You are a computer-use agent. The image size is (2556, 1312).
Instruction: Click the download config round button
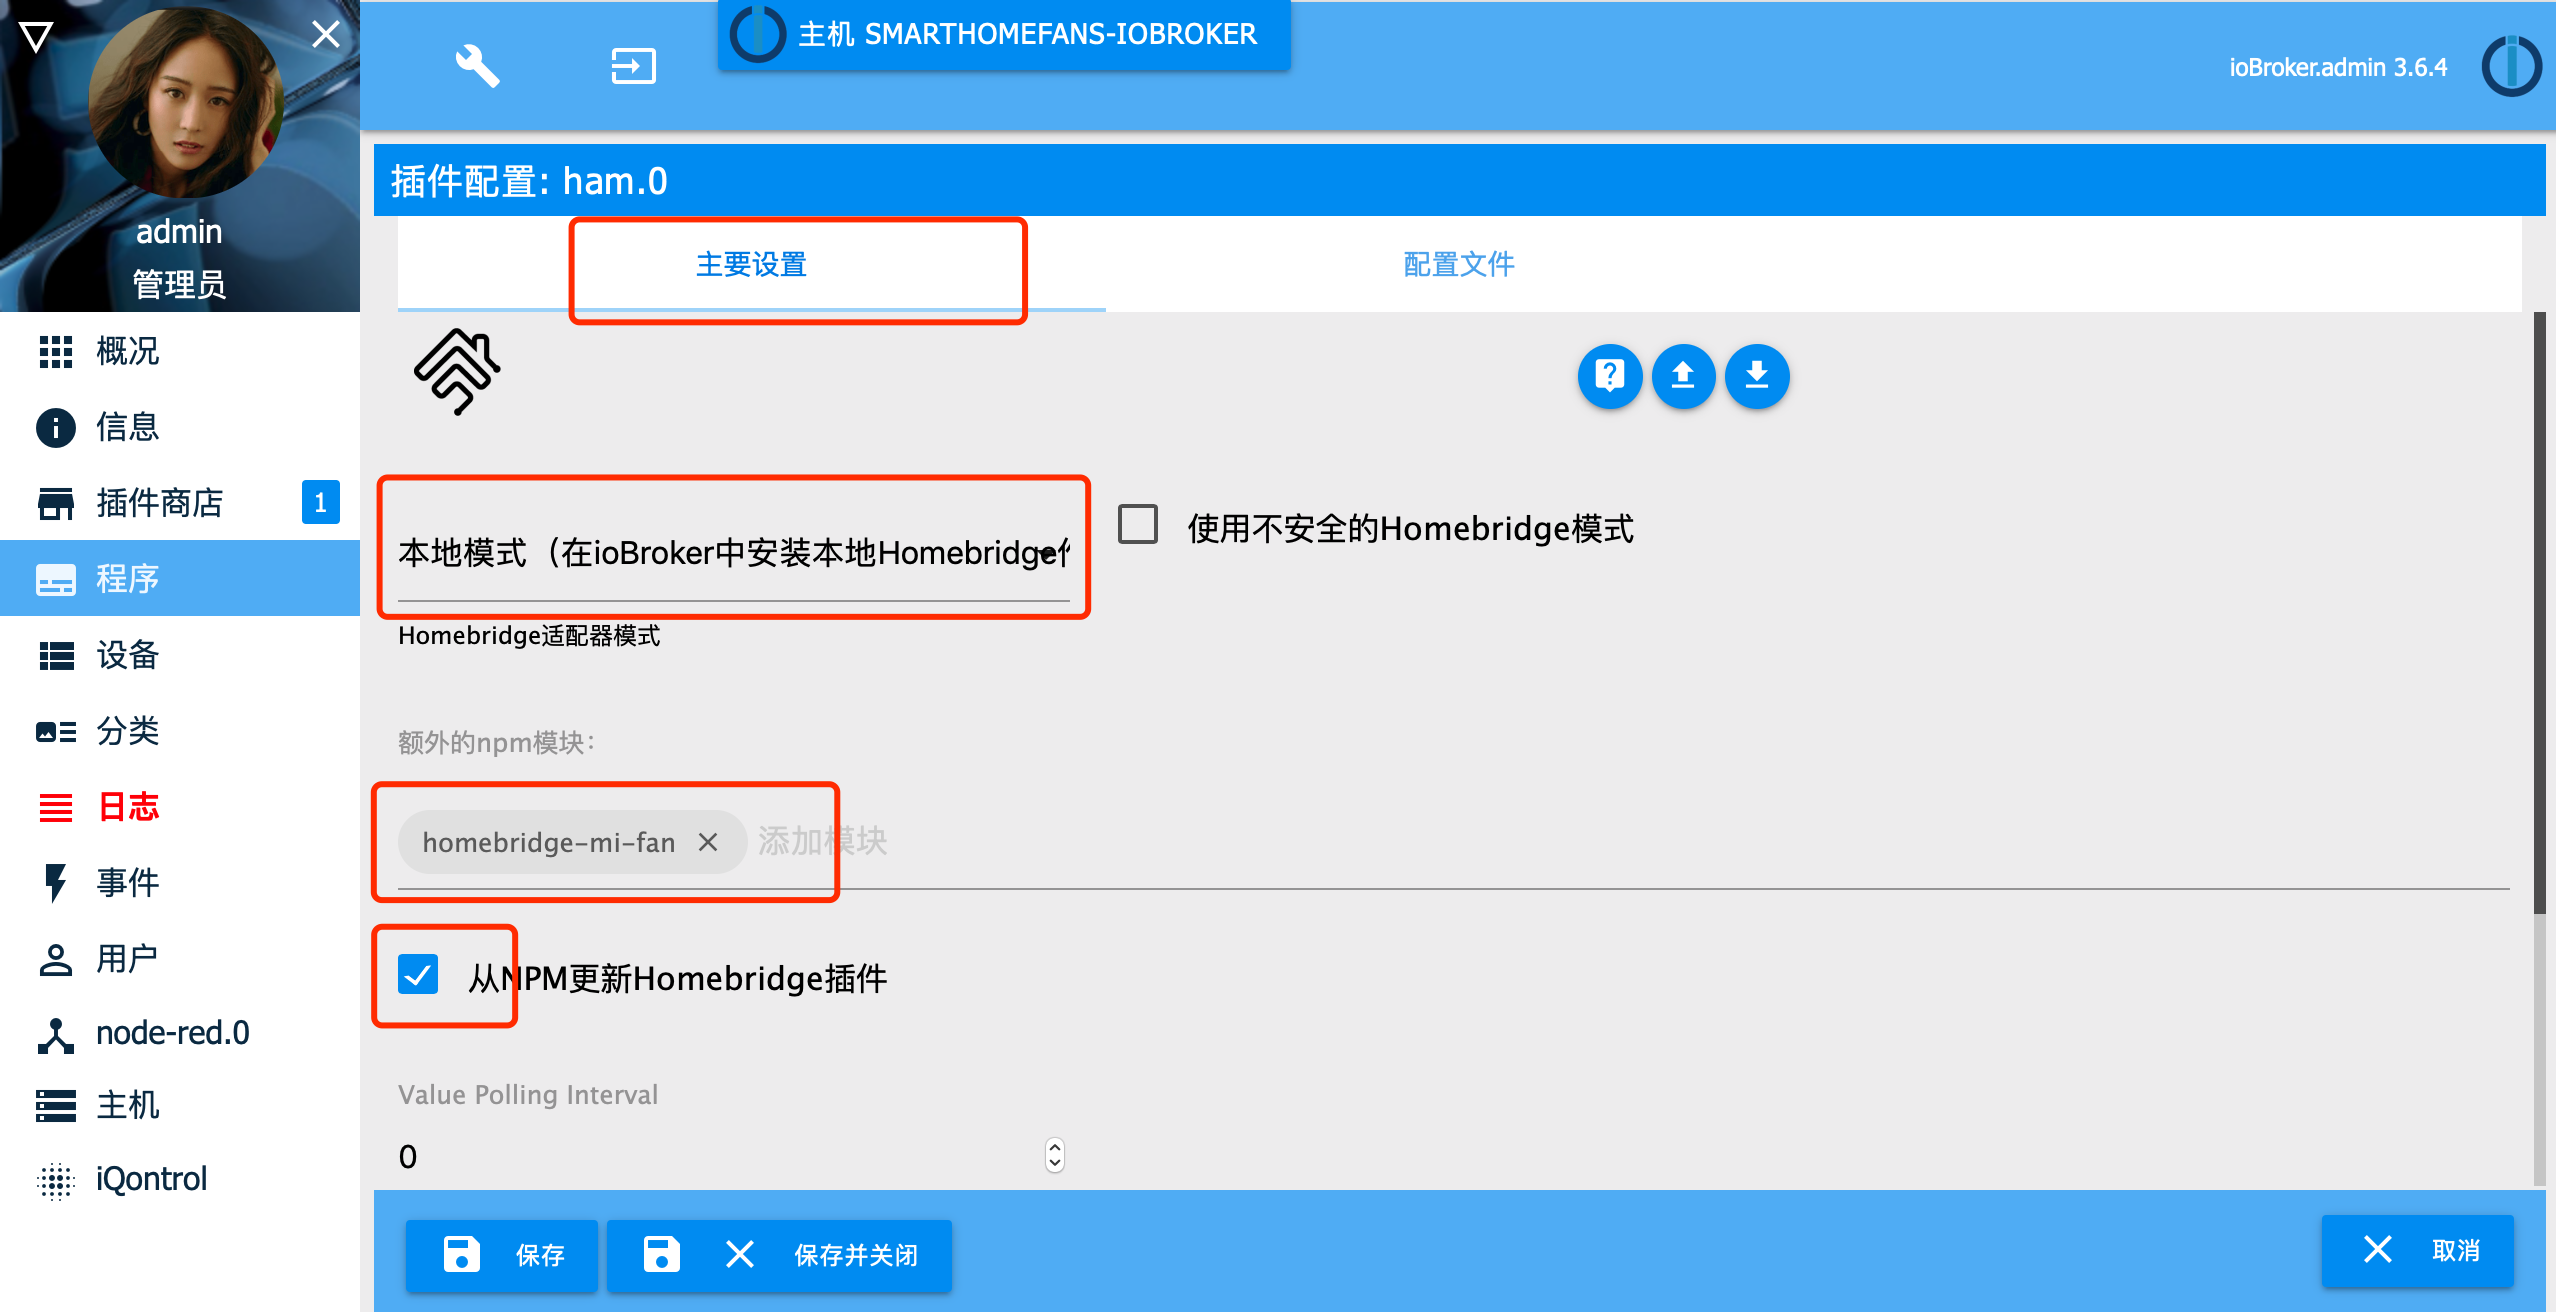coord(1757,376)
